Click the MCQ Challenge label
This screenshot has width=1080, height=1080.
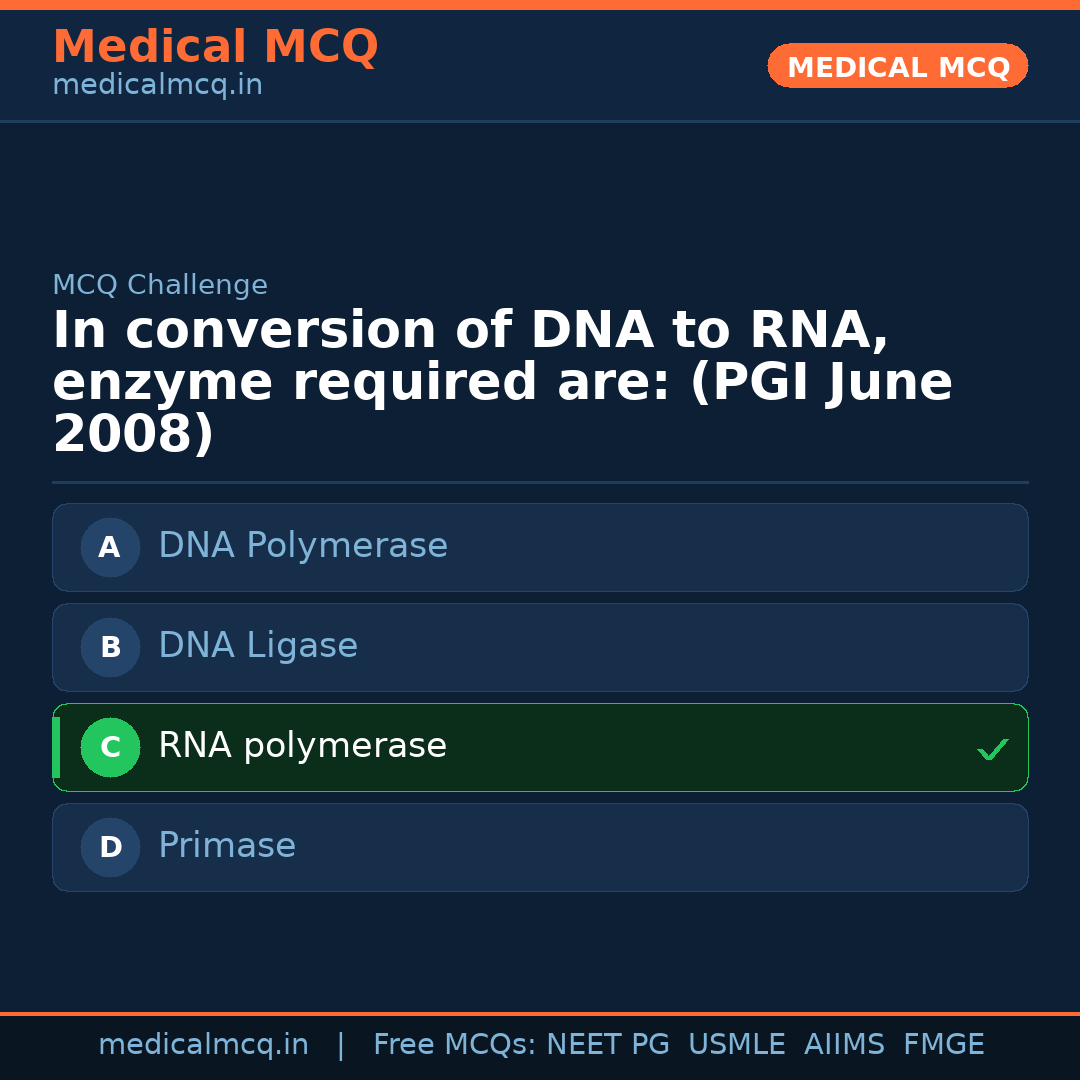pyautogui.click(x=160, y=285)
